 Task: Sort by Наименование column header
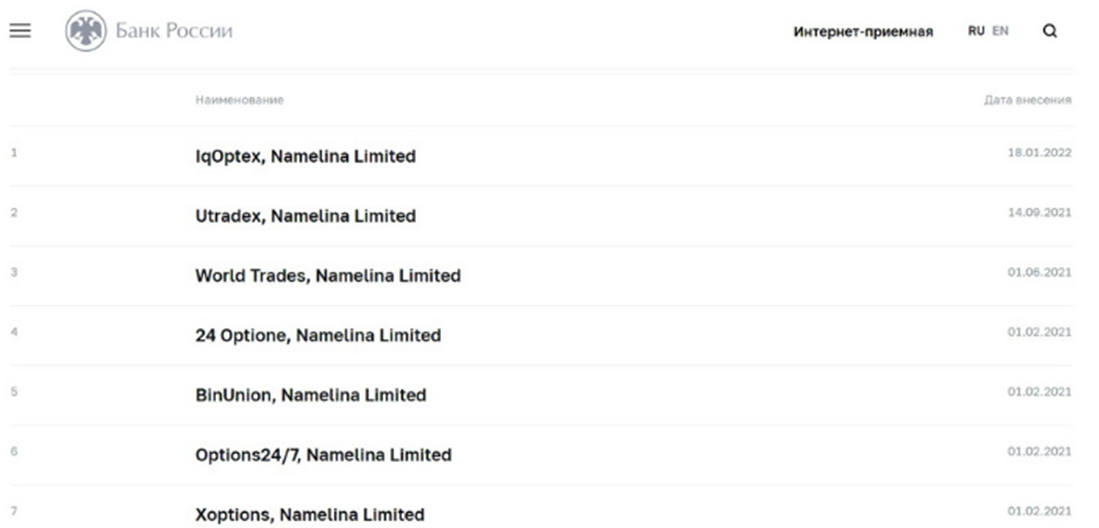click(x=239, y=100)
